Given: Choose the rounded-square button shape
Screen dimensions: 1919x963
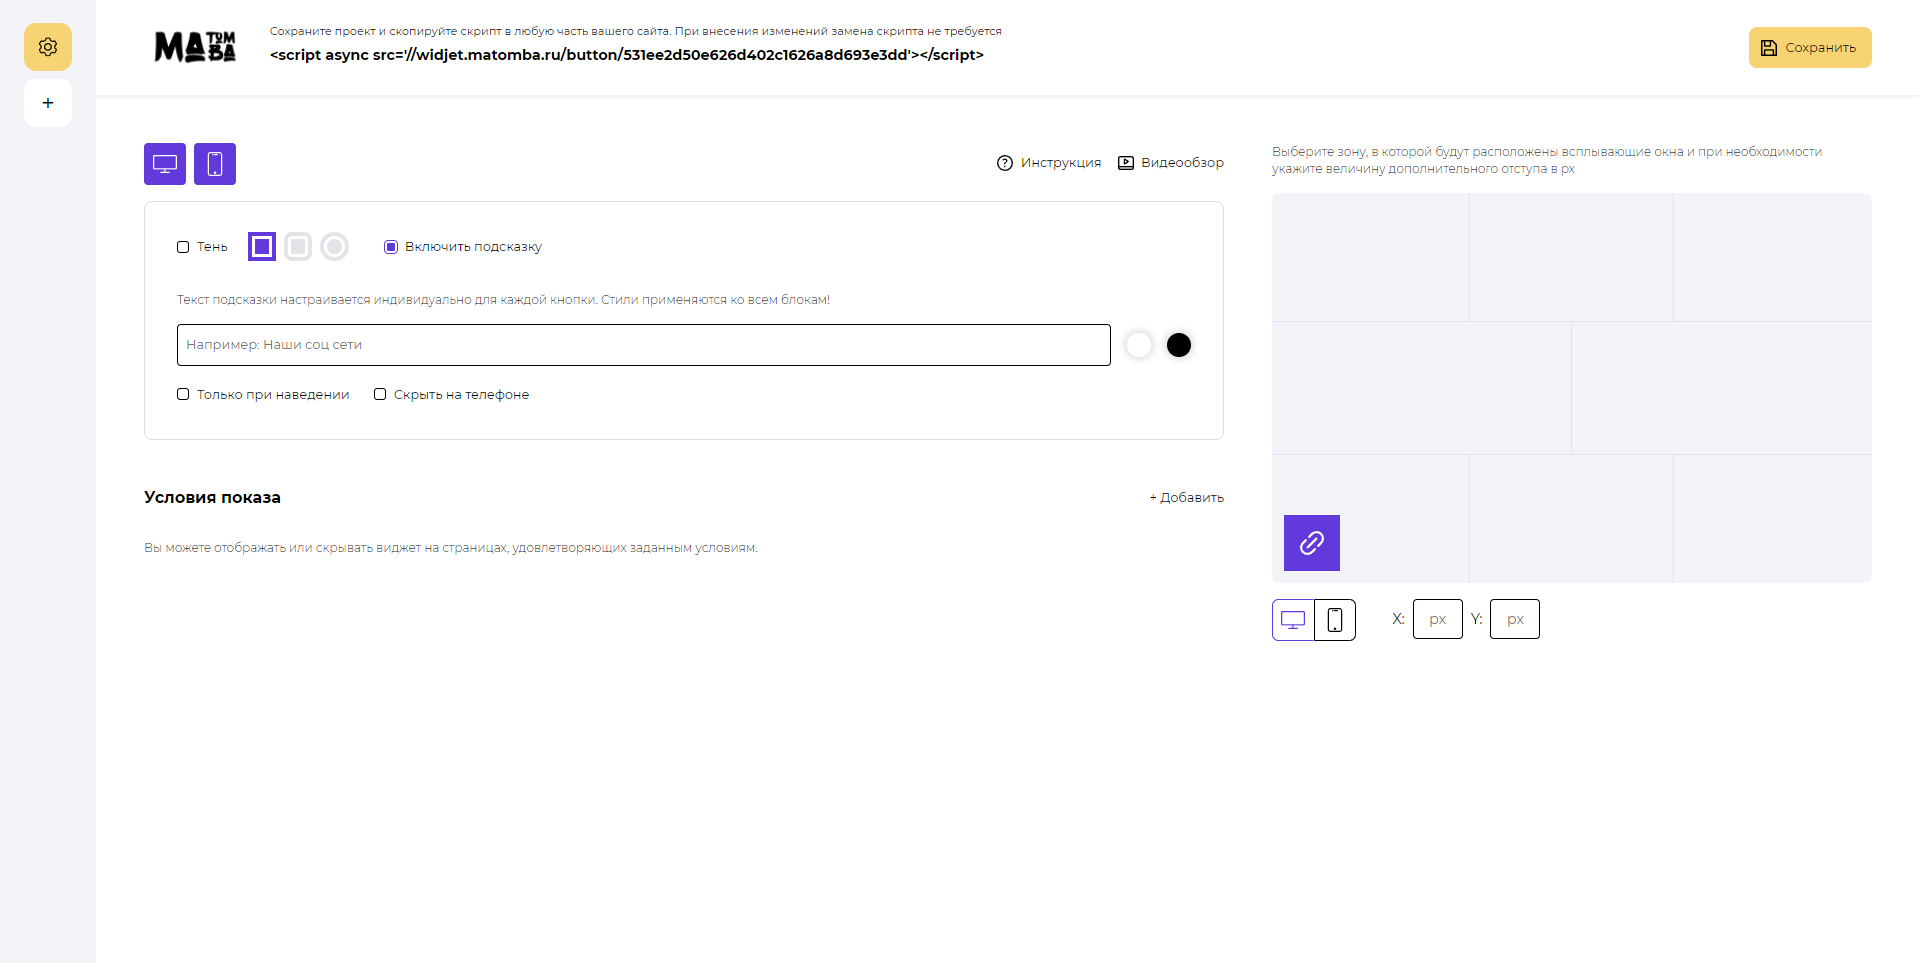Looking at the screenshot, I should click(x=298, y=246).
